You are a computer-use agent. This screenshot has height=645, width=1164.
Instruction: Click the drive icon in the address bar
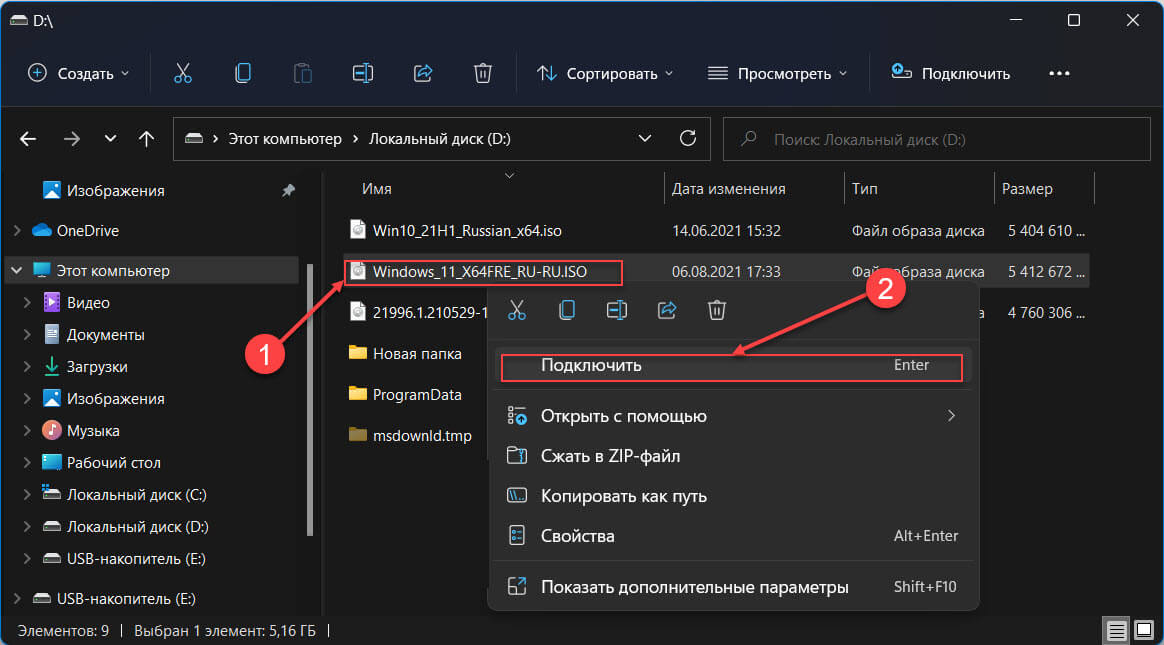[194, 138]
